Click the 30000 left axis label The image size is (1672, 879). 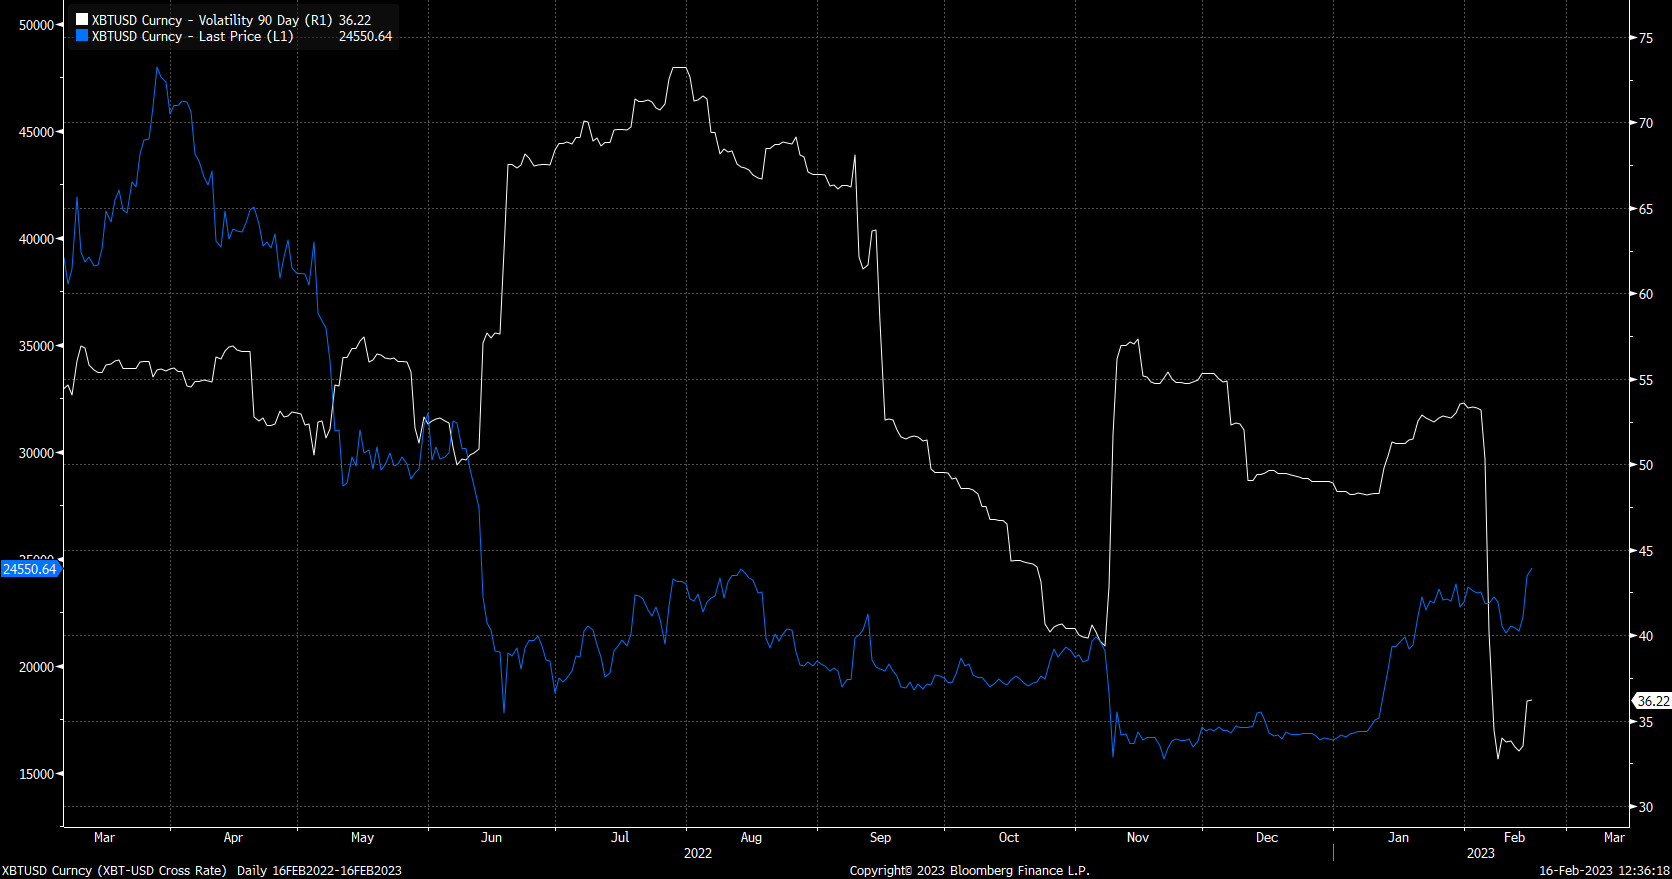tap(36, 453)
